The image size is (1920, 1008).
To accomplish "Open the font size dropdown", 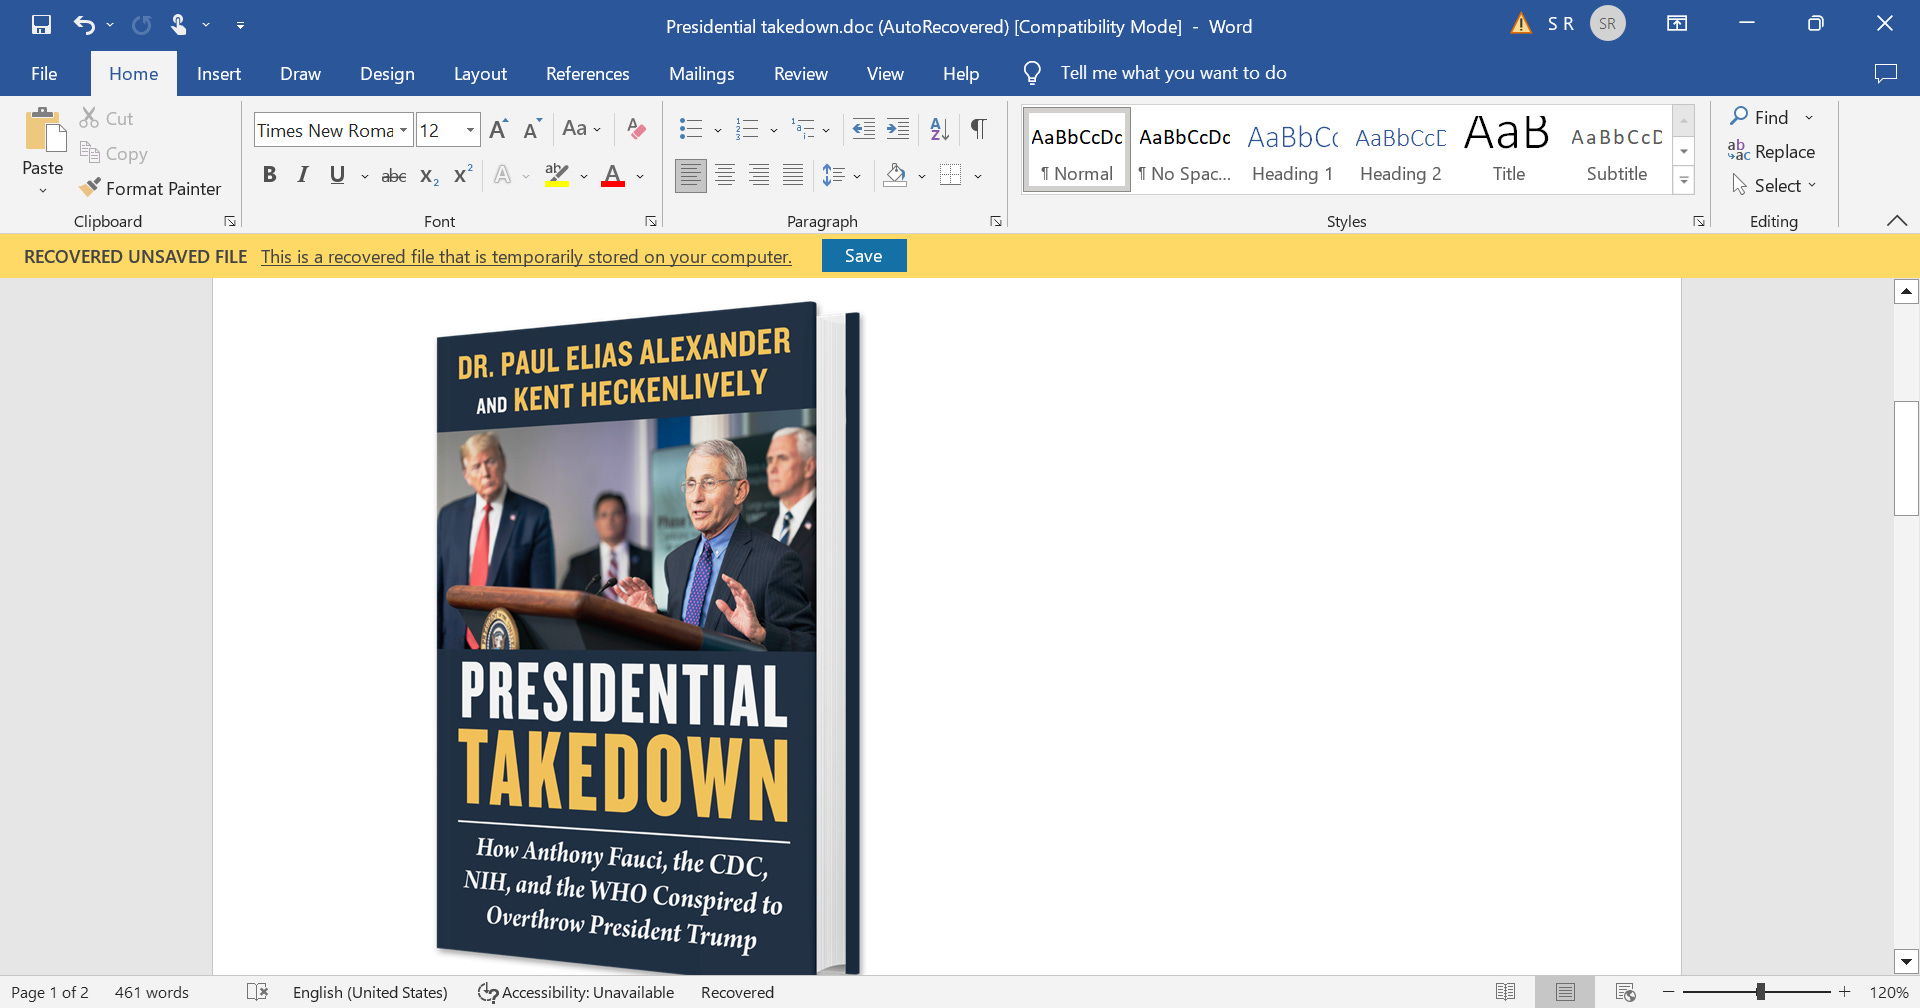I will click(470, 130).
